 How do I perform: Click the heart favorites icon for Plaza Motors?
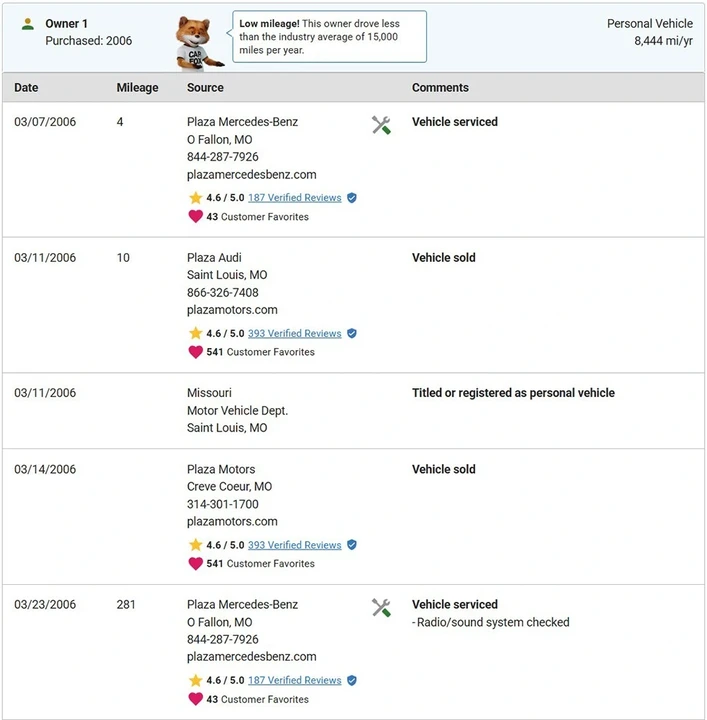[196, 563]
